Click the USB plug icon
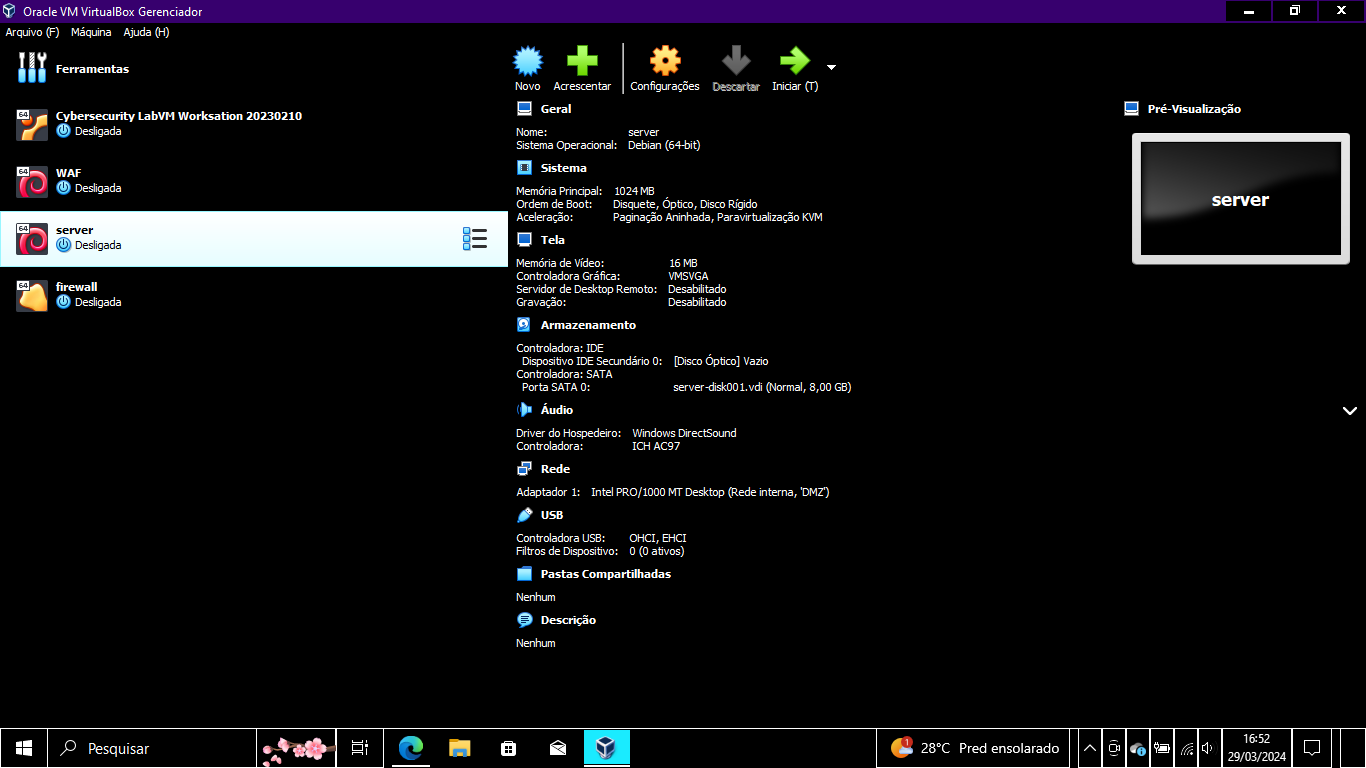 [x=524, y=515]
